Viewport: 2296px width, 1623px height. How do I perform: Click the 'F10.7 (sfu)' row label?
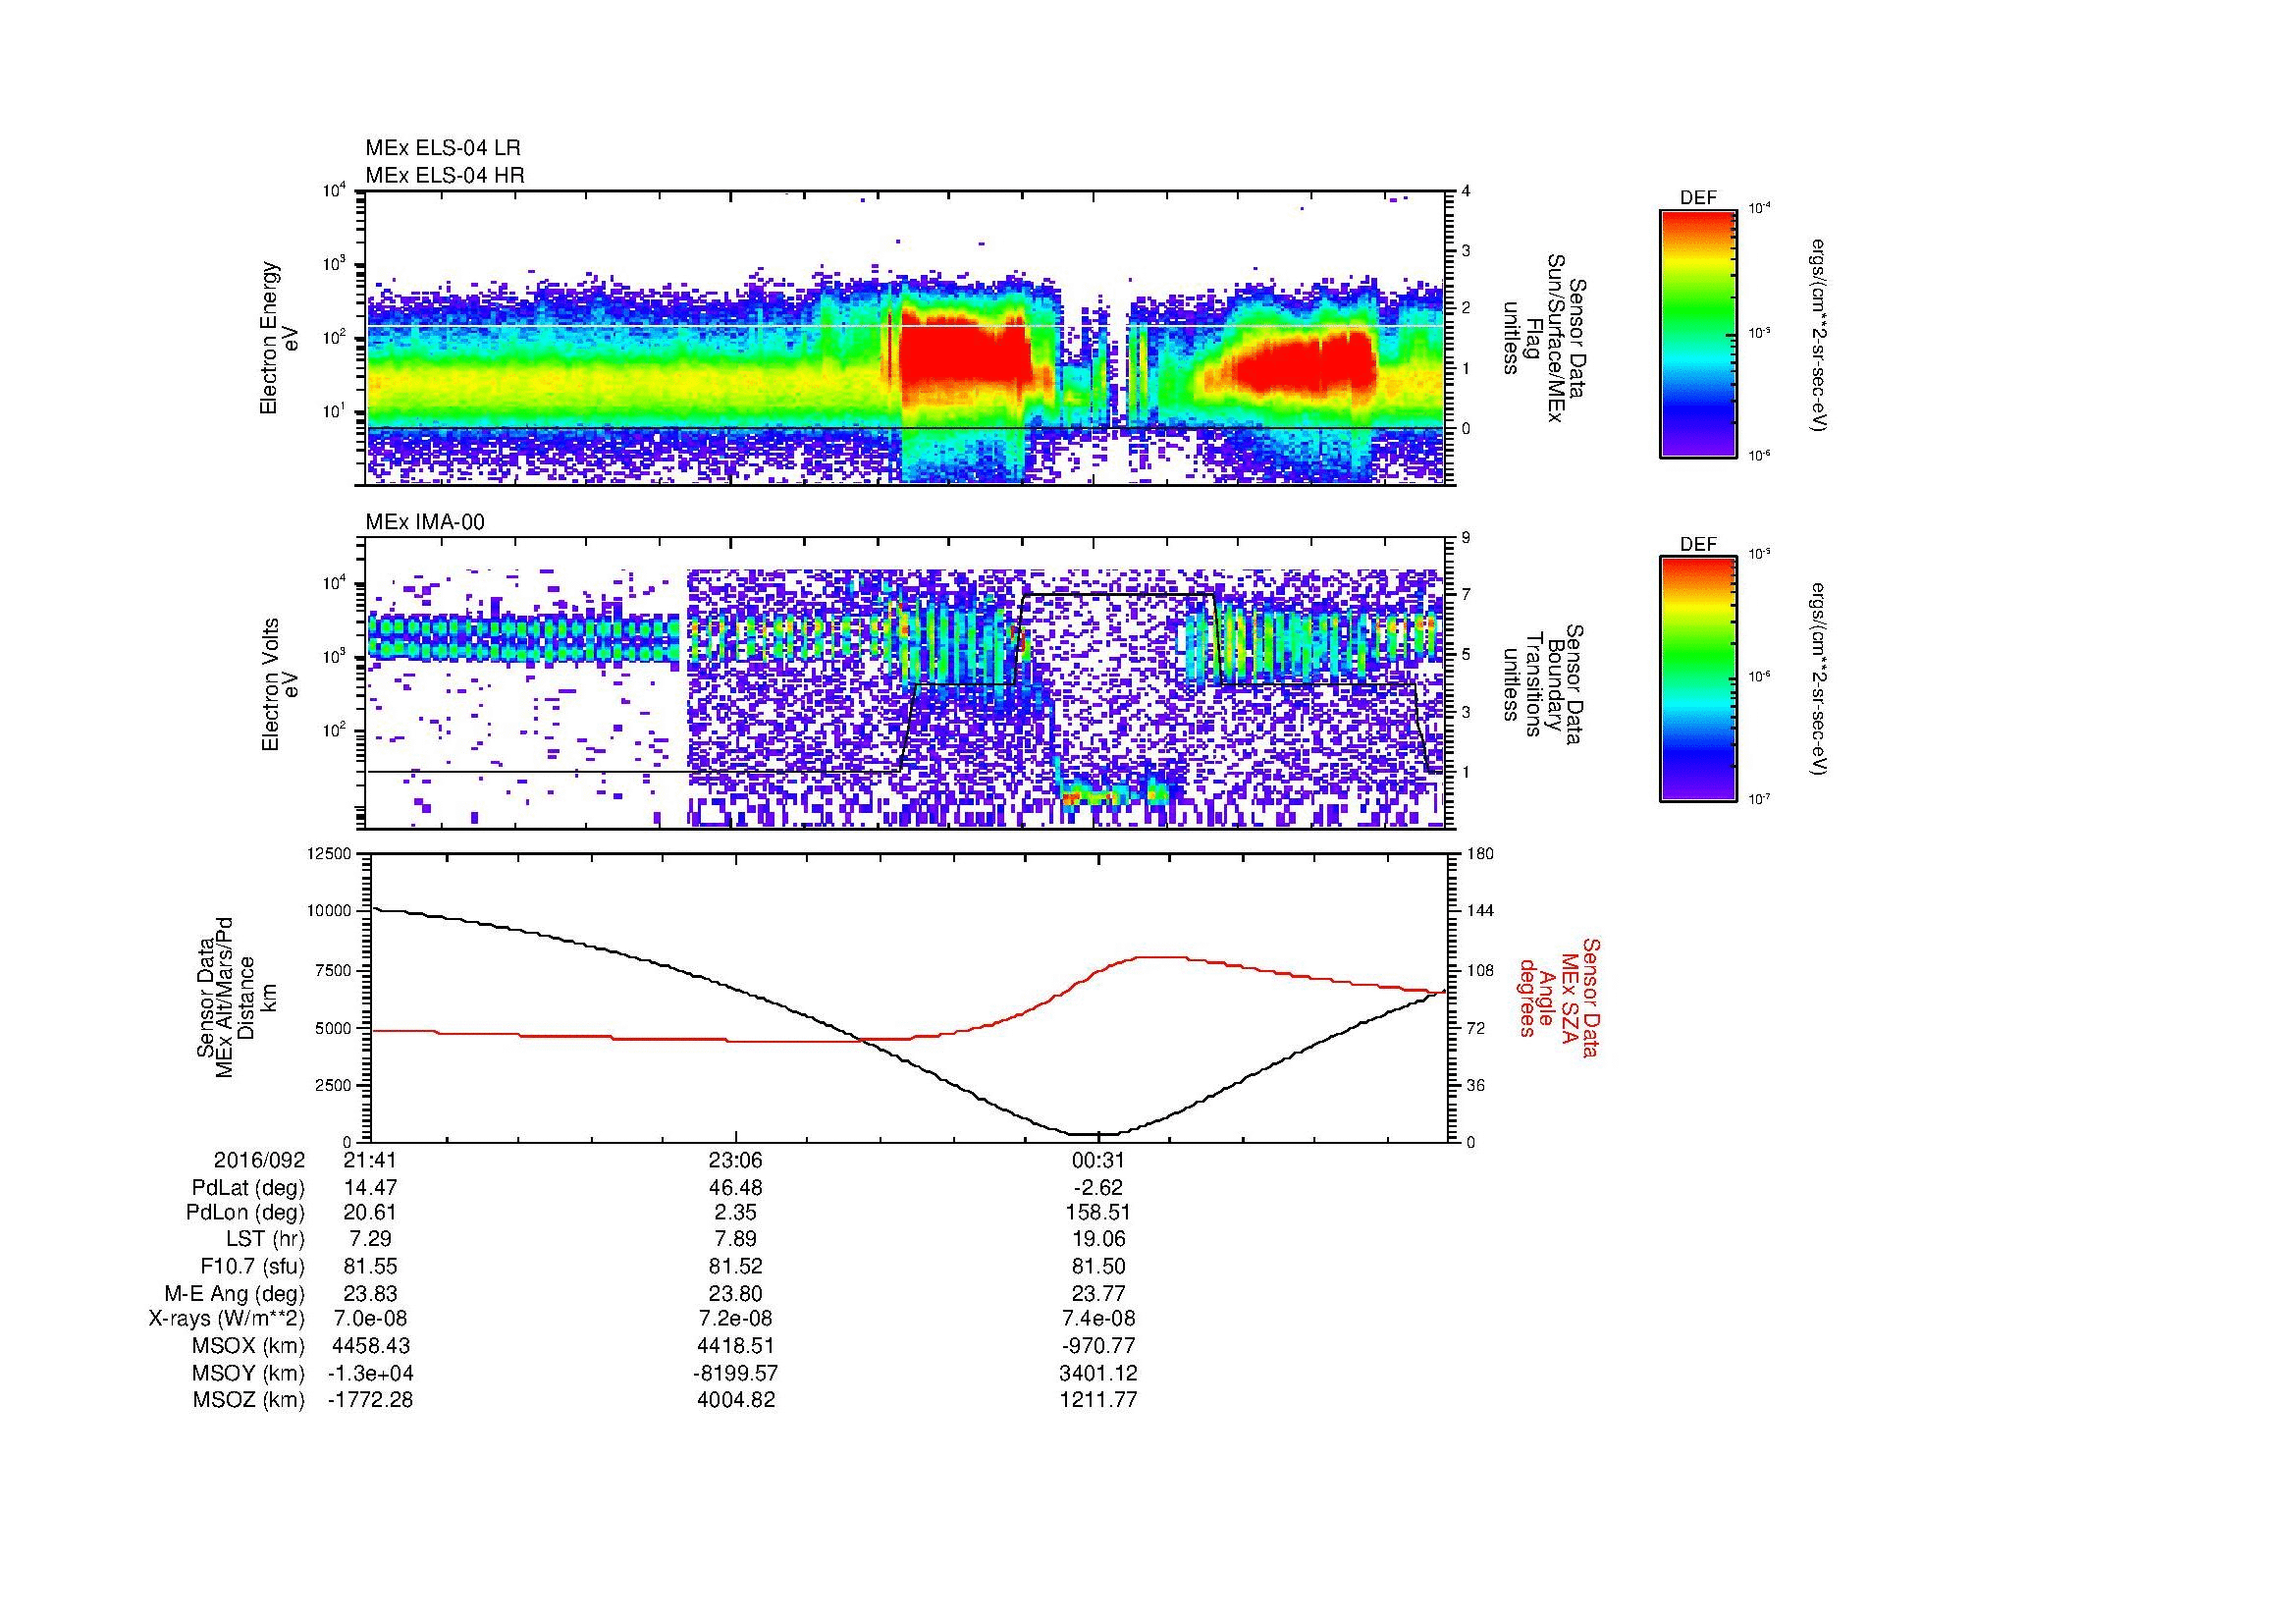tap(253, 1266)
